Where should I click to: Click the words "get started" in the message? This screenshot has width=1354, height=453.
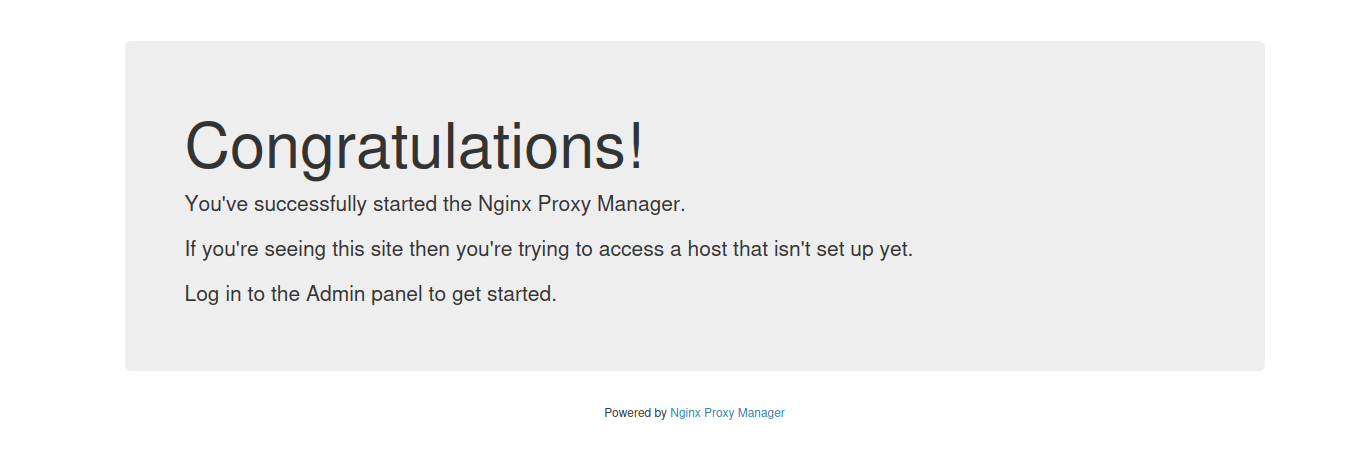click(503, 294)
